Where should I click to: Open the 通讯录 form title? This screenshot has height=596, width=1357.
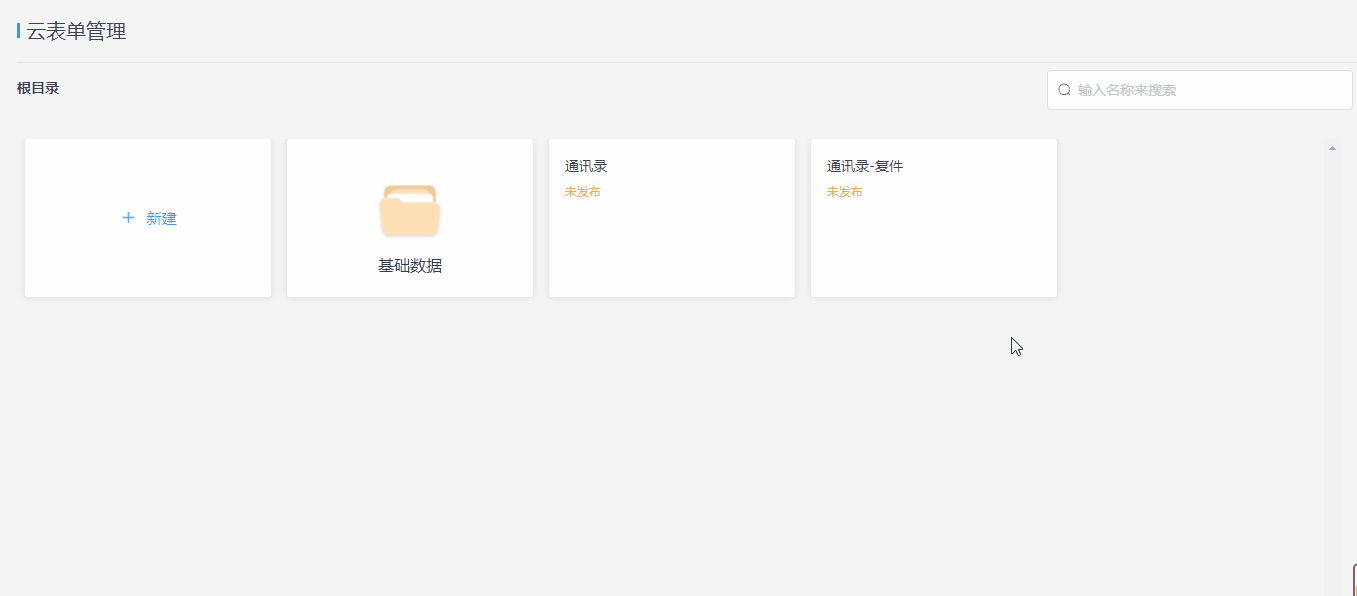click(x=586, y=166)
